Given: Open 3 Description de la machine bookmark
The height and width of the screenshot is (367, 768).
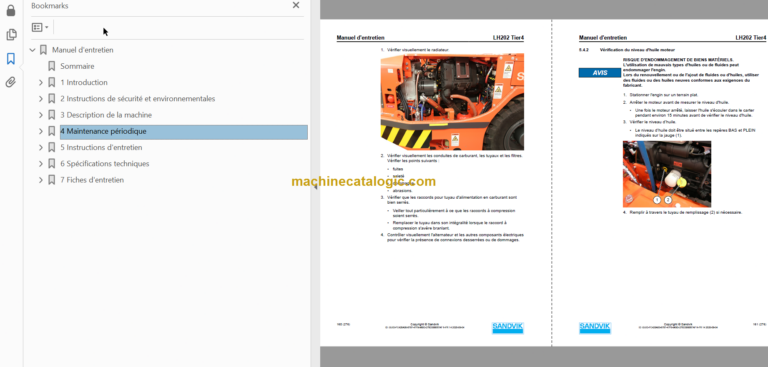Looking at the screenshot, I should 106,115.
